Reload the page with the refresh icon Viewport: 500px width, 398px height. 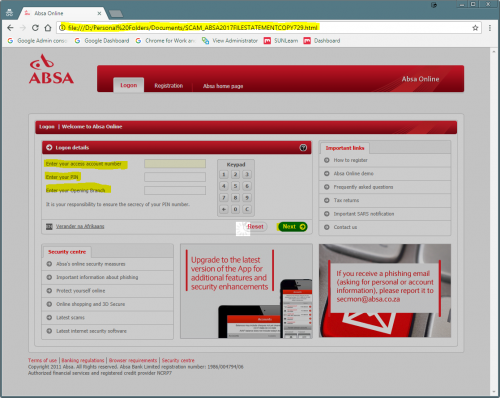[35, 28]
